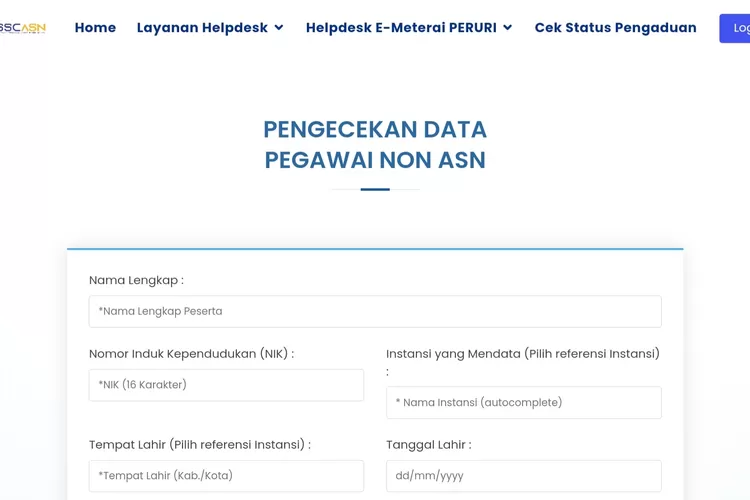Screen dimensions: 750x500
Task: Click the 'PENGECEKAN DATA PEGAWAI NON ASN' heading
Action: (x=375, y=144)
